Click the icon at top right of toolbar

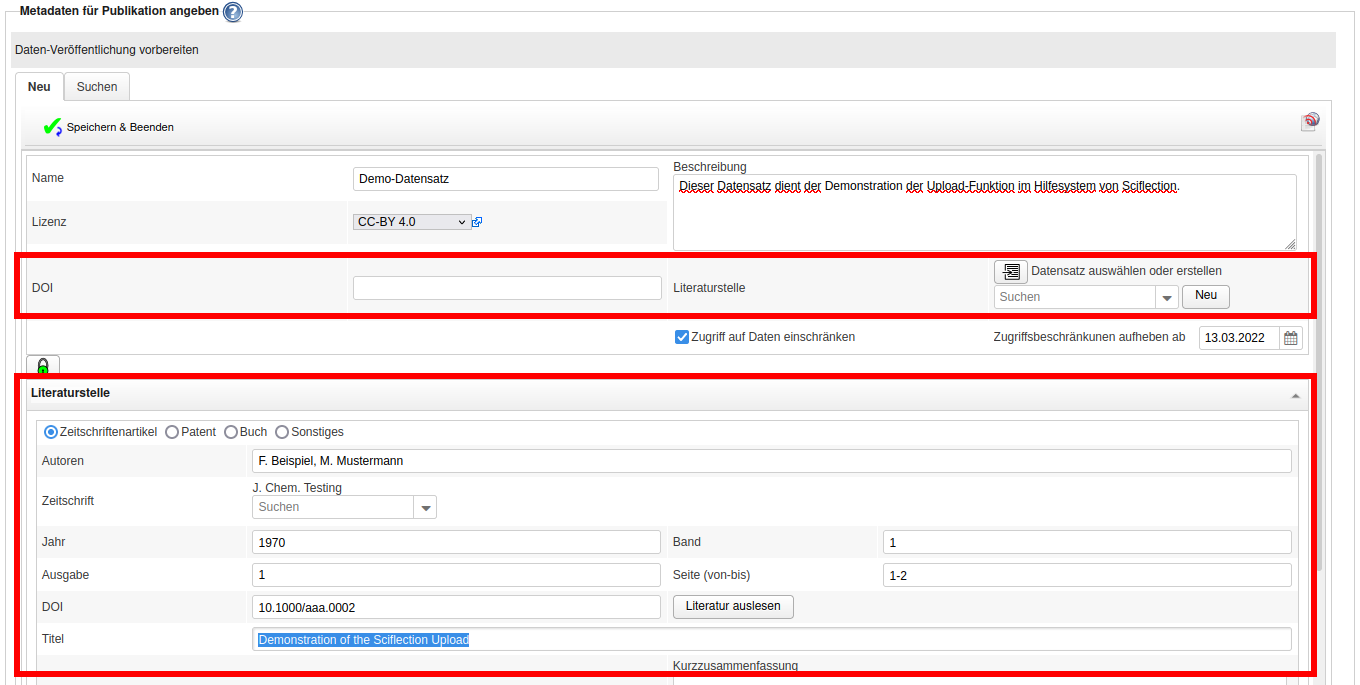1310,122
